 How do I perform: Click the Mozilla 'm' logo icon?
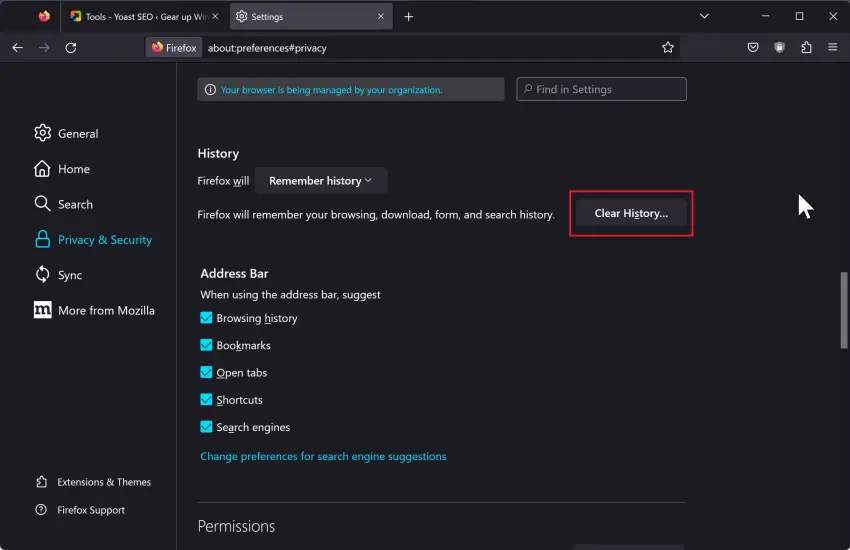pyautogui.click(x=42, y=310)
